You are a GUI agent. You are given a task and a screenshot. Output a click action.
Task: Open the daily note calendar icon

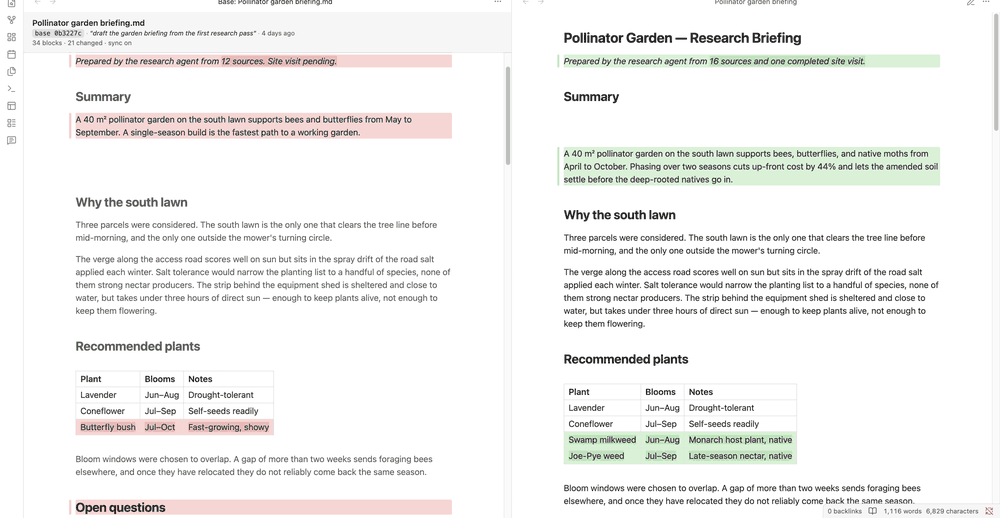11,54
